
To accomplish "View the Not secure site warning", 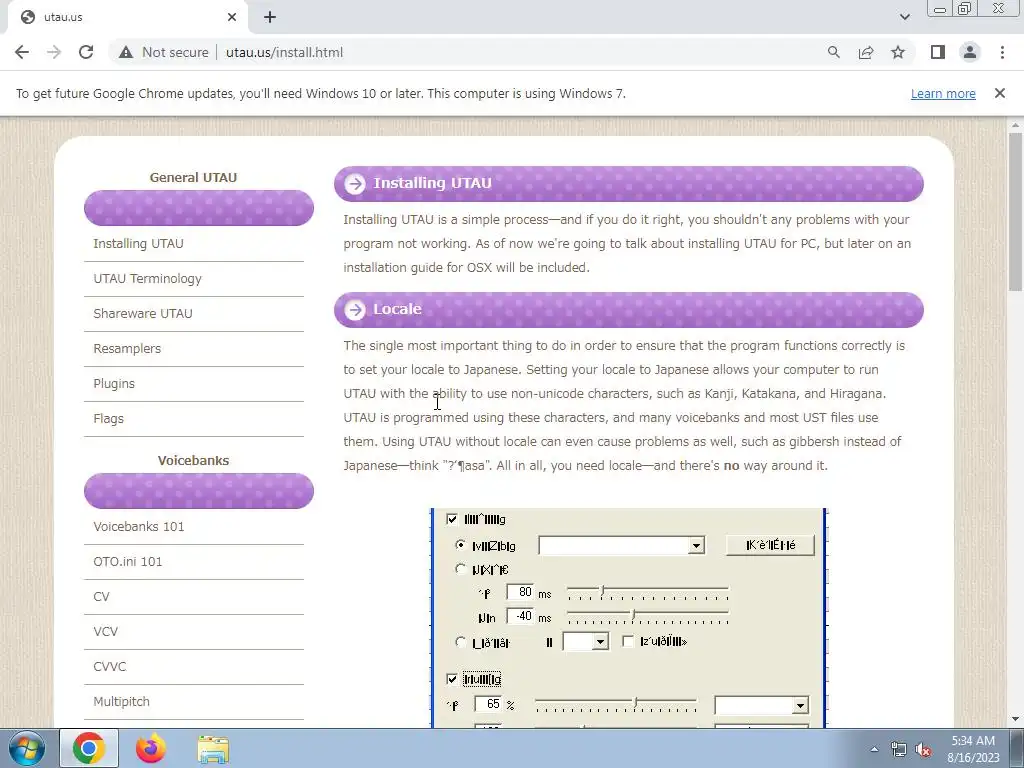I will 164,52.
